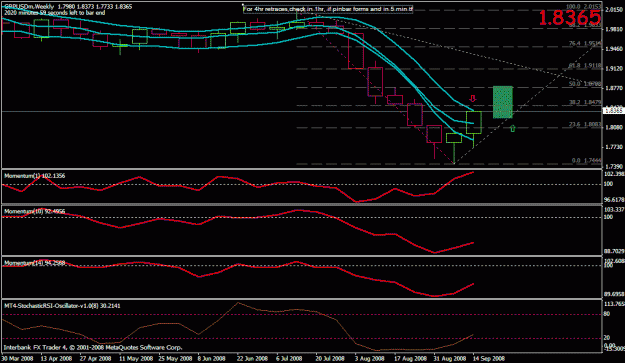Click the 103.337 Momentum(10) scale value
Screen dimensions: 625x363
point(614,210)
